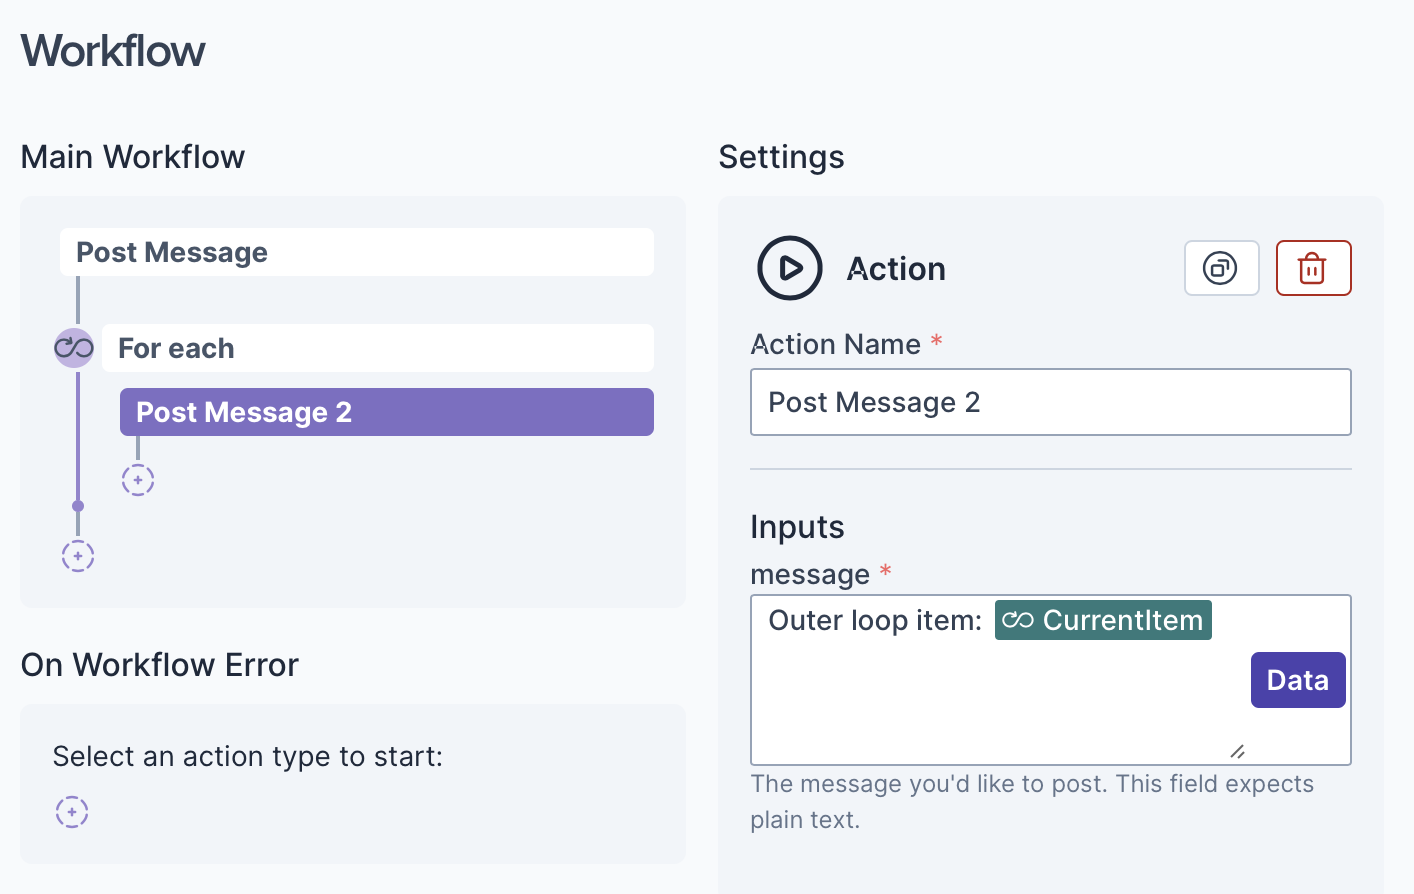Click the Main Workflow heading
Image resolution: width=1414 pixels, height=894 pixels.
(133, 157)
